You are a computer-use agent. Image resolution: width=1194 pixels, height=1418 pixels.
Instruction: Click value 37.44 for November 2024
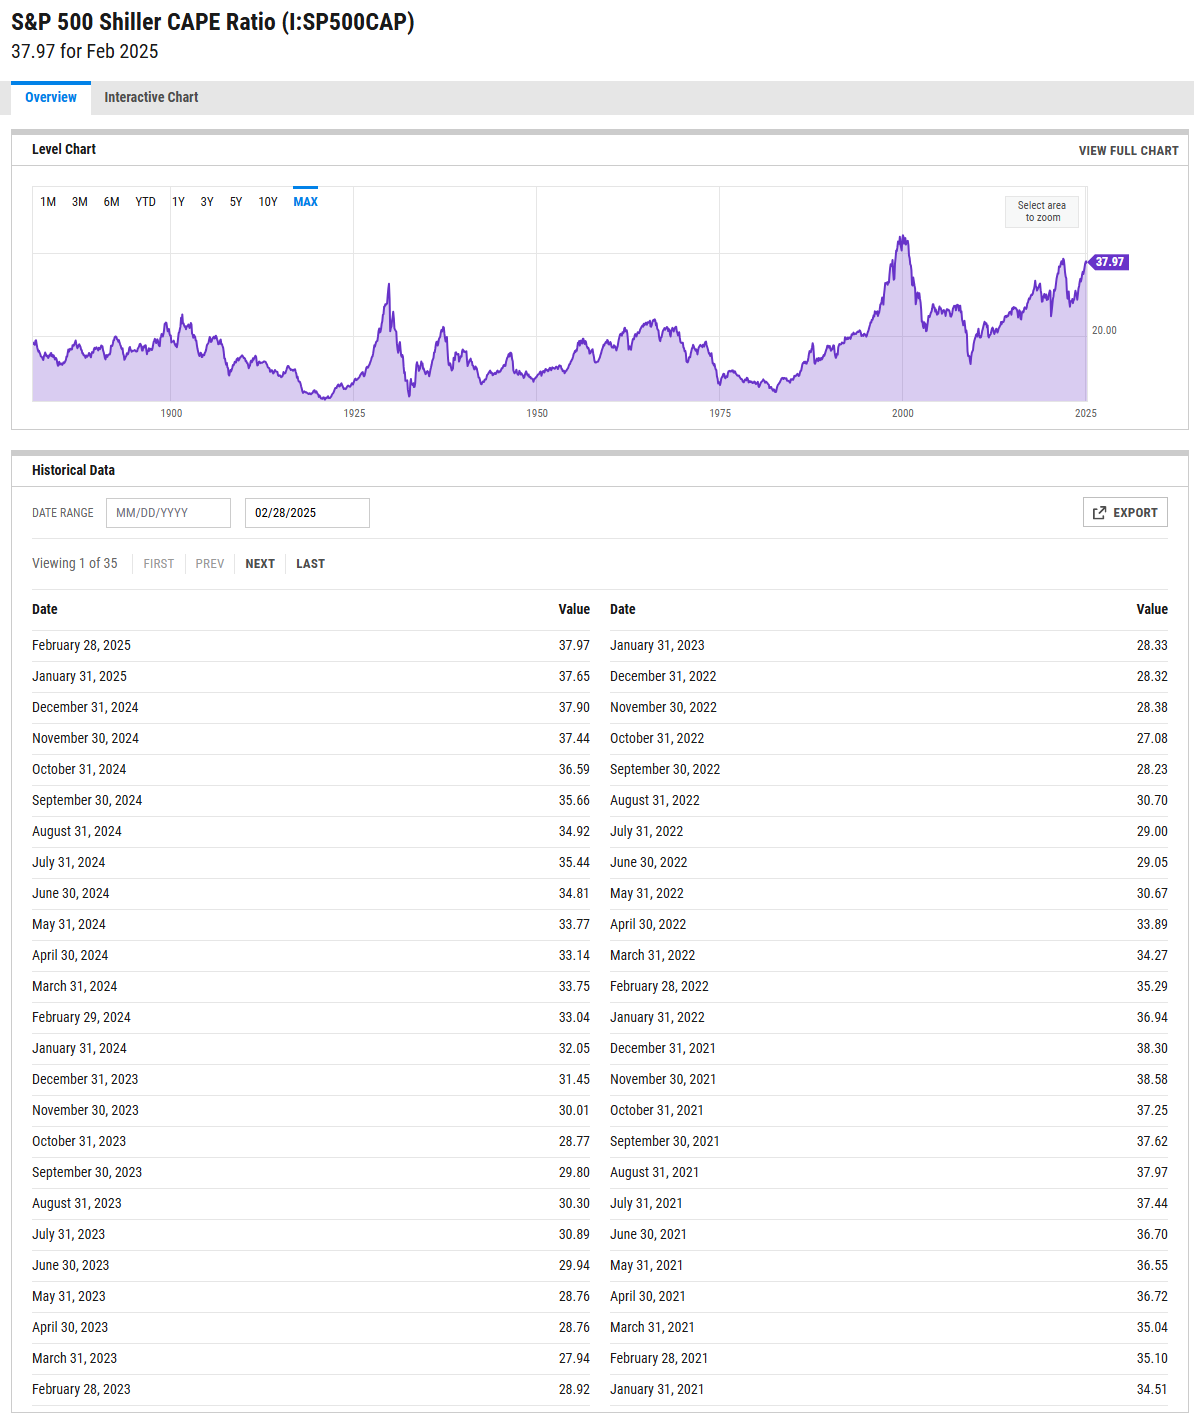[574, 739]
